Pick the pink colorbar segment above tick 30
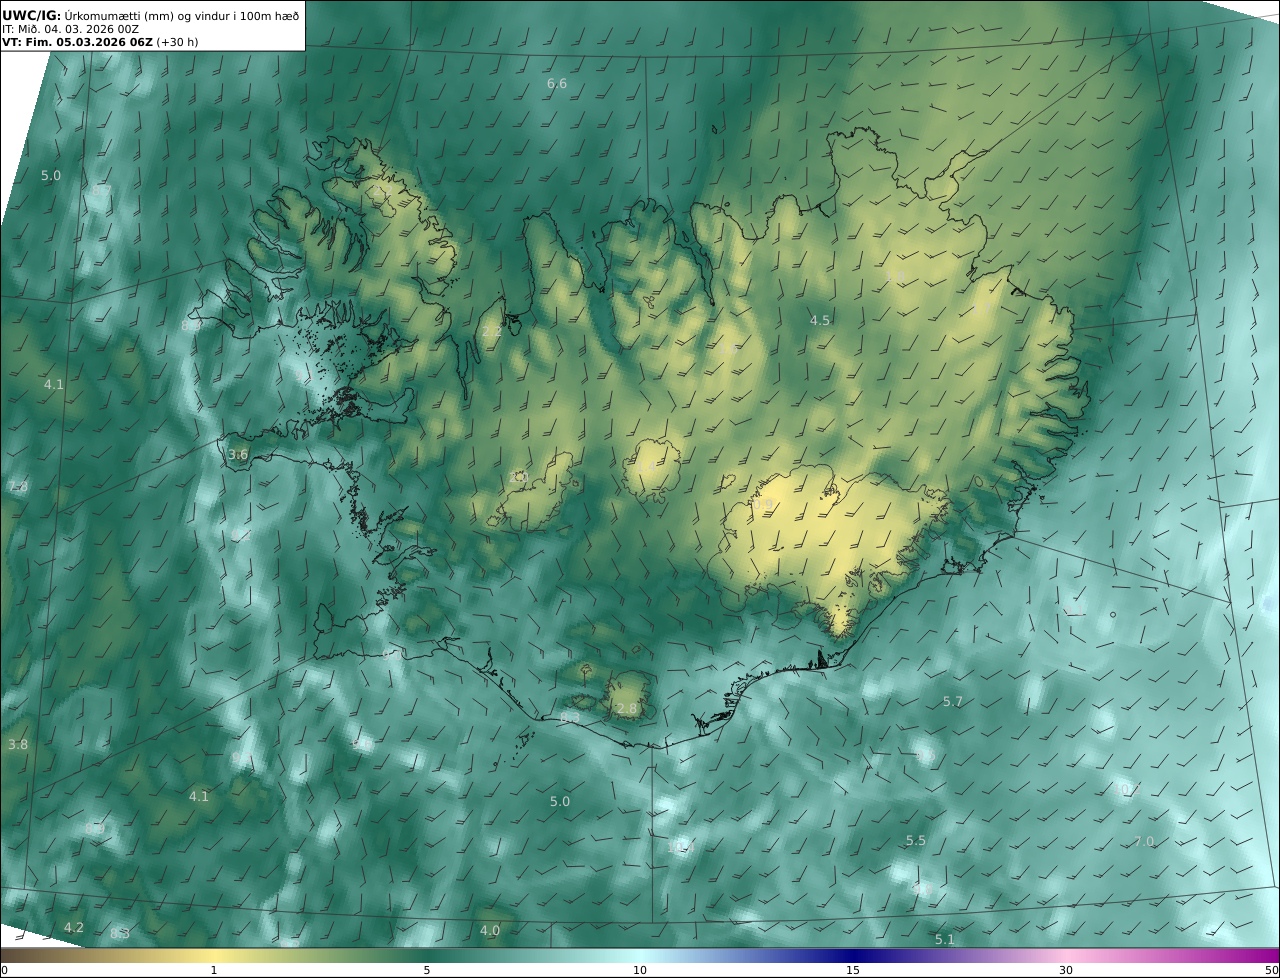 point(1066,955)
